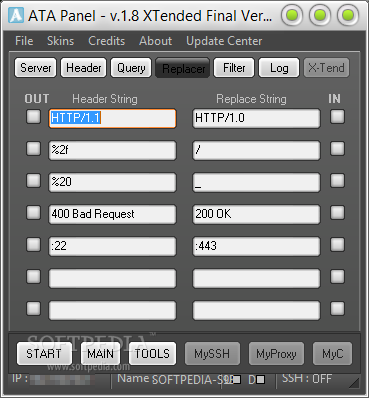Enable OUT checkbox for %2f row
Viewport: 369px width, 398px height.
point(33,149)
